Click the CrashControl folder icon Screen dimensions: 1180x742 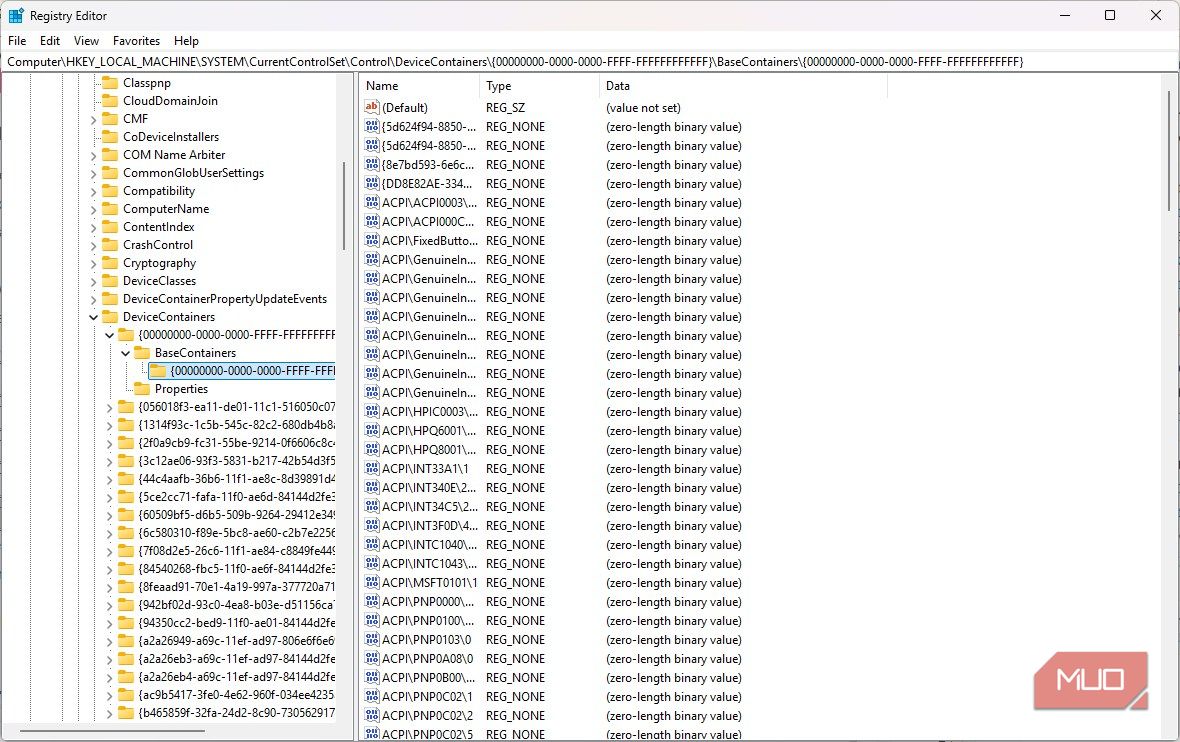[x=110, y=245]
